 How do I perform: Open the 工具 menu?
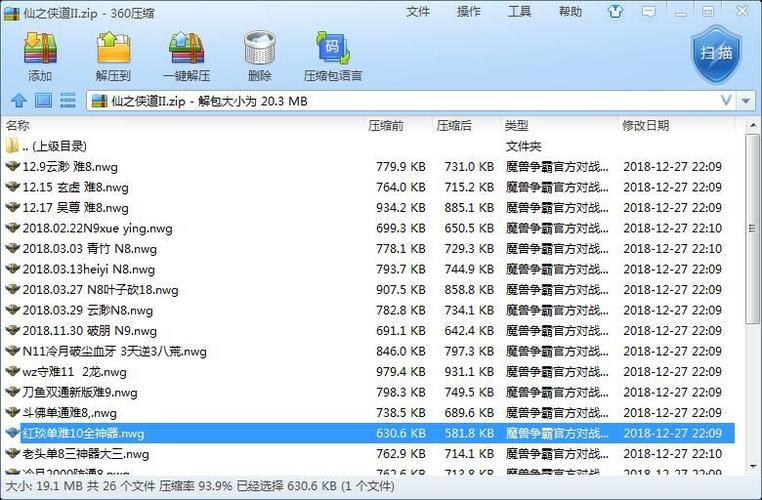519,12
